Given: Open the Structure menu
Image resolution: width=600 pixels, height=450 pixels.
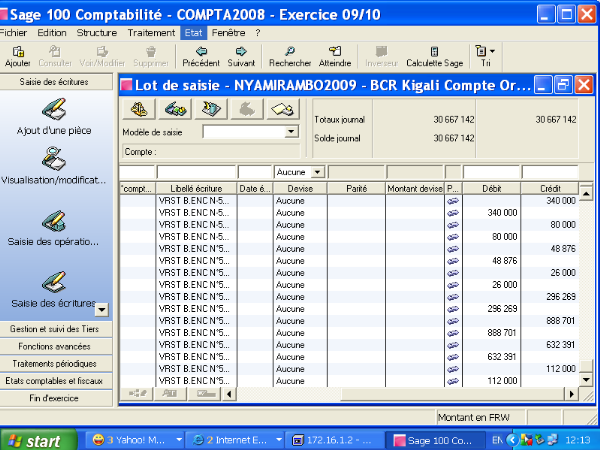Looking at the screenshot, I should (x=97, y=33).
